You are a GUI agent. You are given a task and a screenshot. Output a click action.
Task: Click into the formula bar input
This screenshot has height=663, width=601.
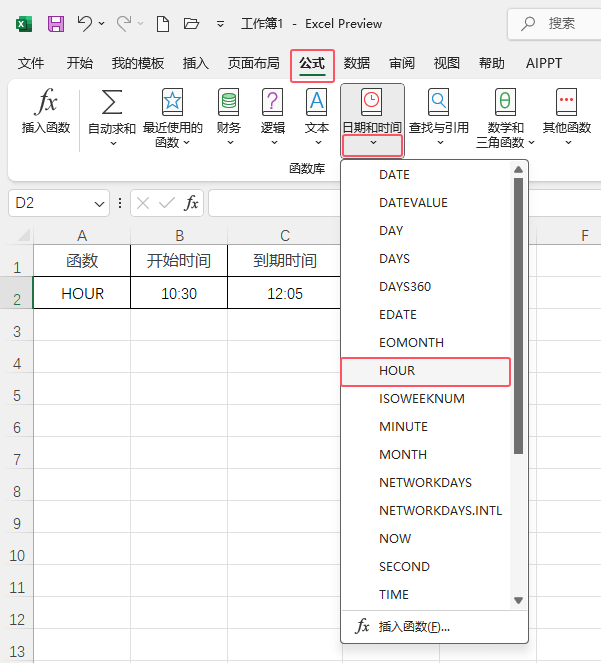(x=274, y=203)
